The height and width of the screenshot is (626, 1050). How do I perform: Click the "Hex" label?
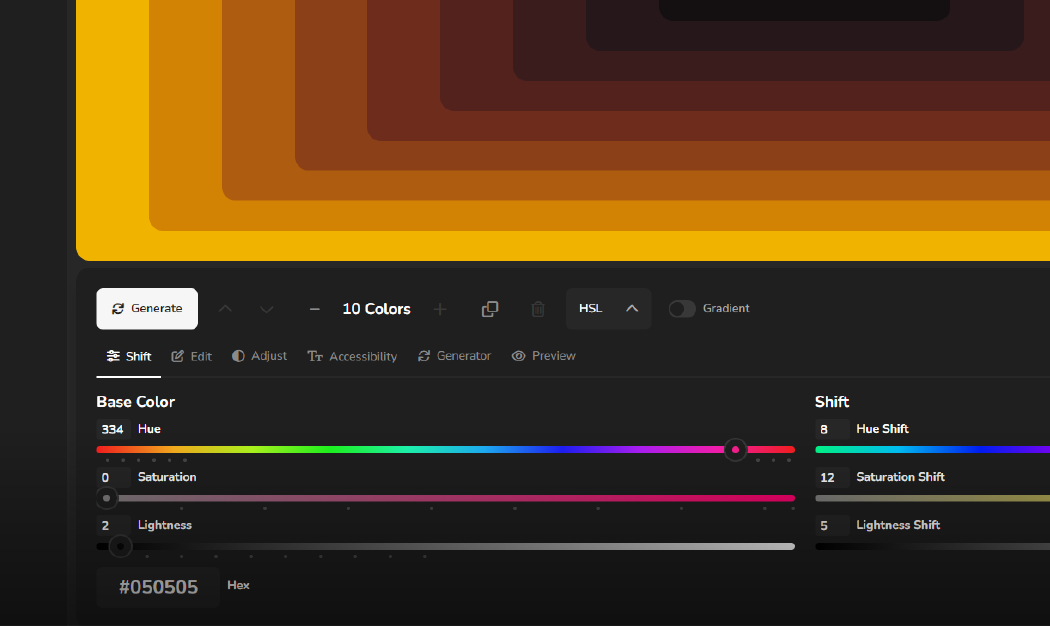pyautogui.click(x=238, y=585)
